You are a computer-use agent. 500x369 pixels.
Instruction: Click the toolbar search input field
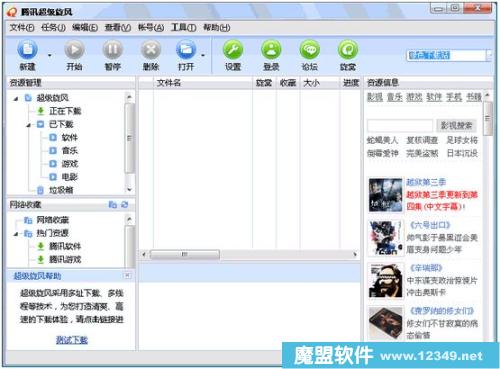[x=446, y=55]
